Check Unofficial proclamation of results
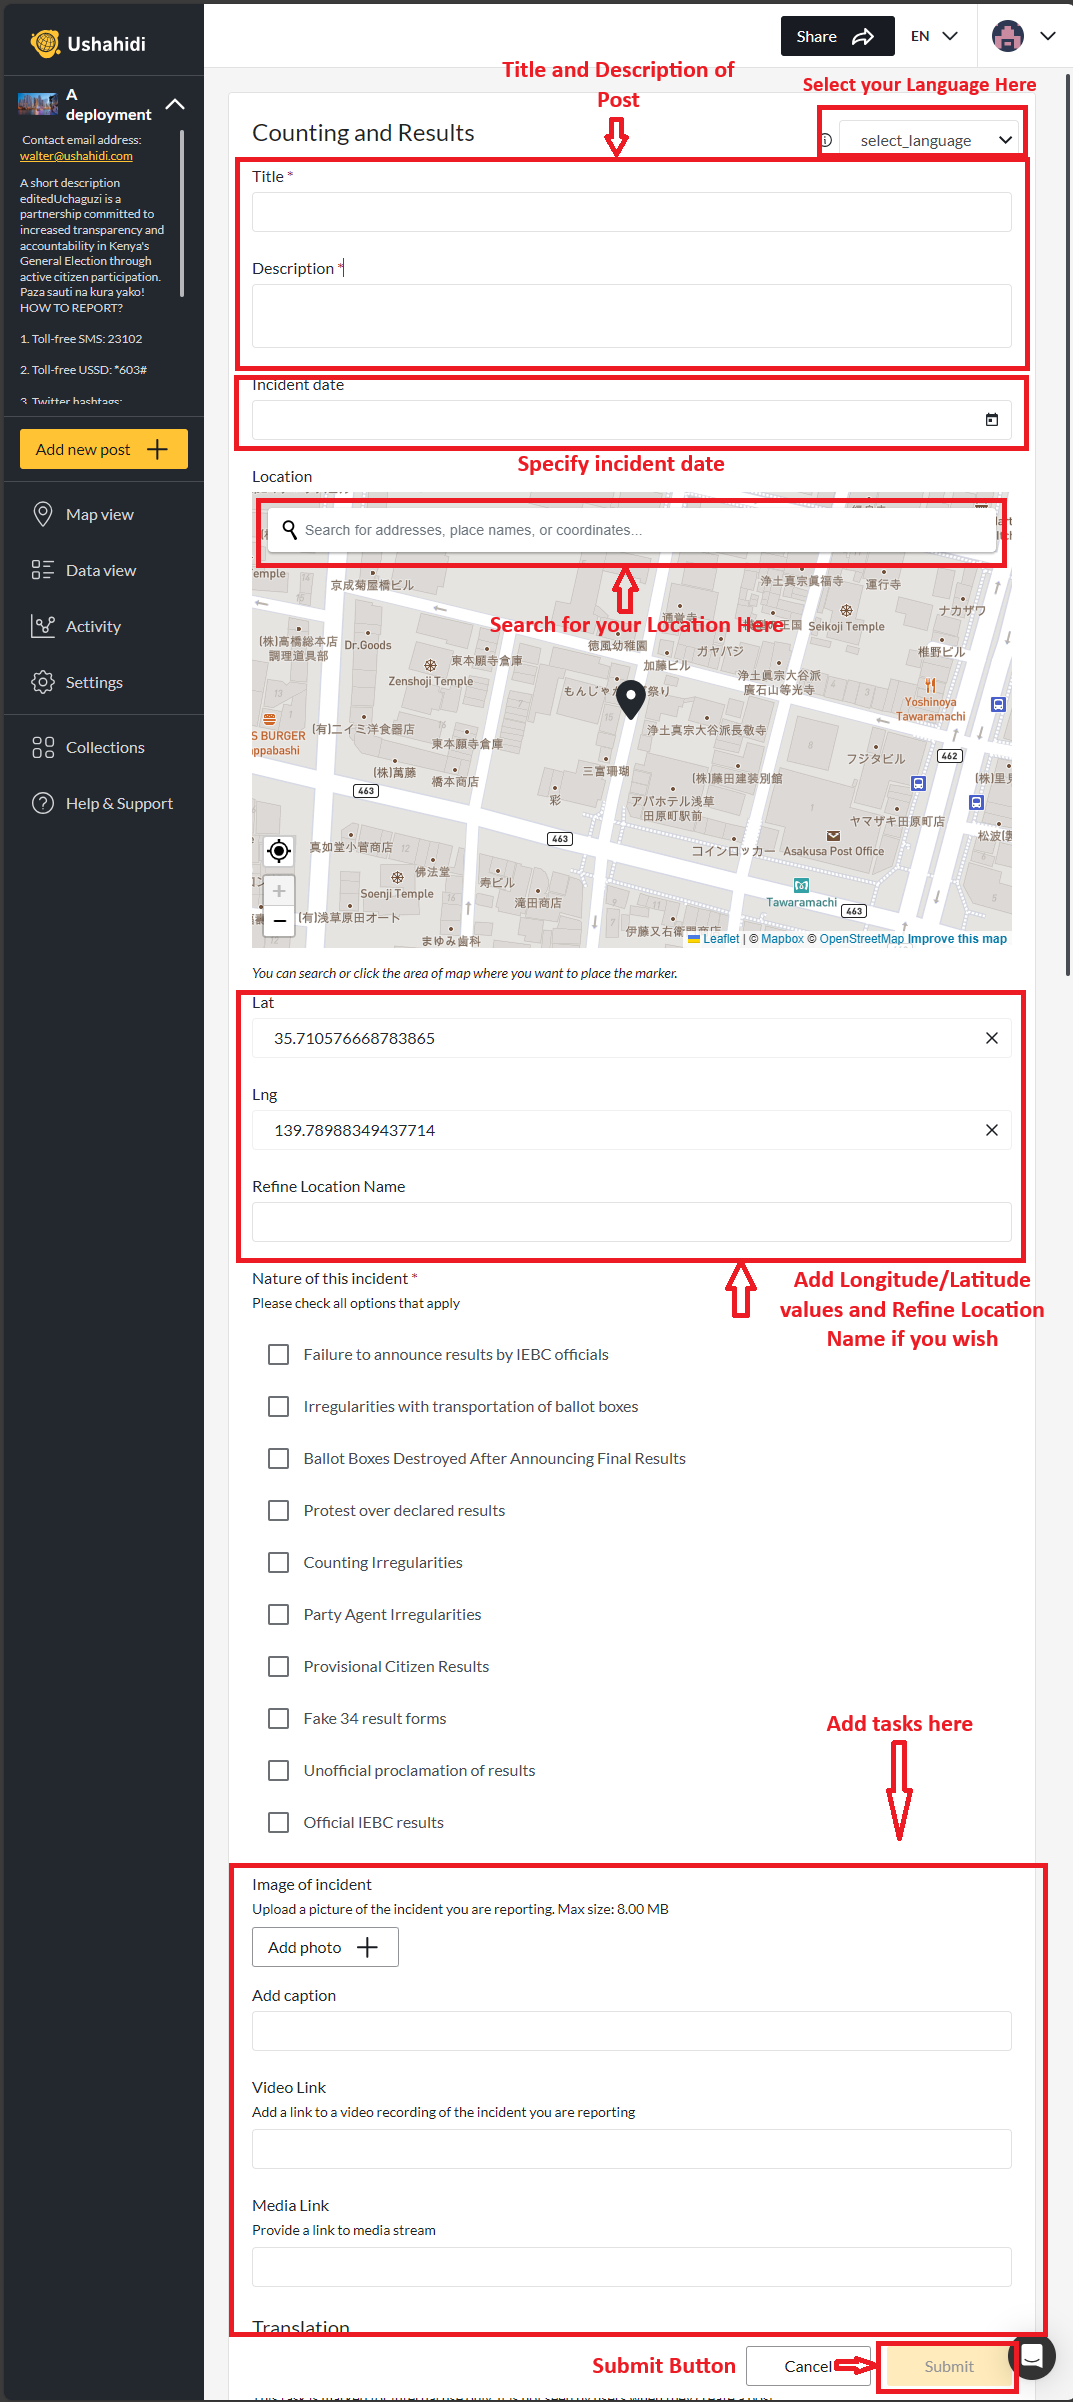 (279, 1770)
